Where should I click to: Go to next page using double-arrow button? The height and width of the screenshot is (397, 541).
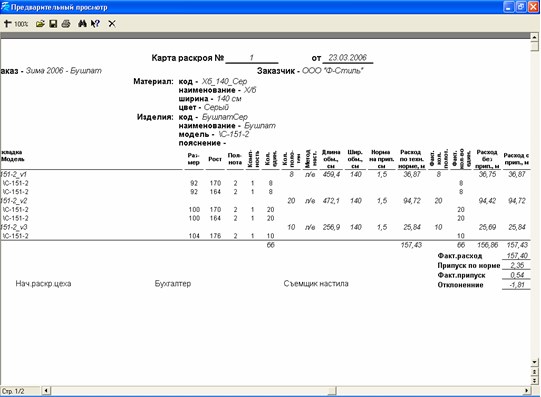click(534, 380)
